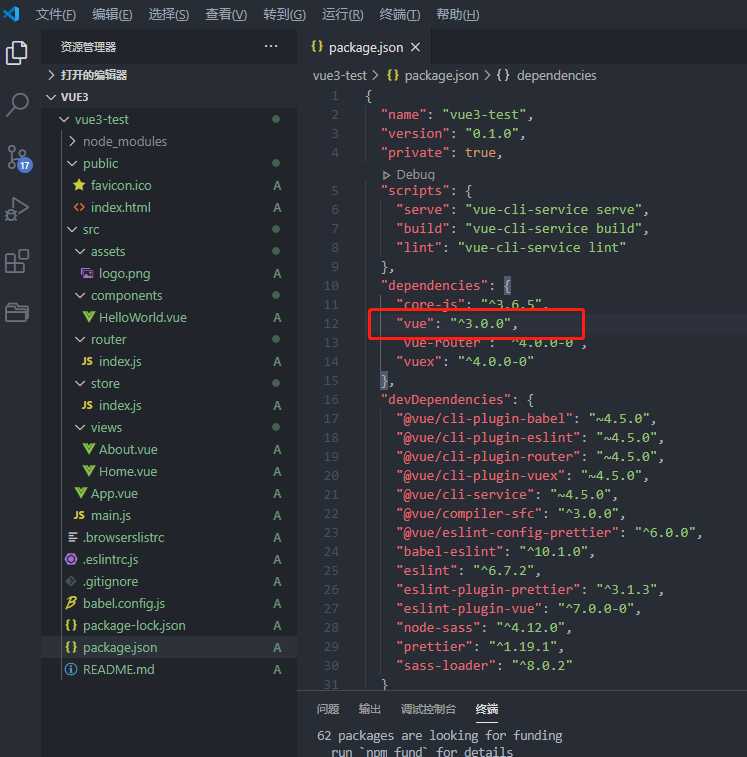Image resolution: width=747 pixels, height=757 pixels.
Task: Open the Search view in the activity bar
Action: point(17,105)
